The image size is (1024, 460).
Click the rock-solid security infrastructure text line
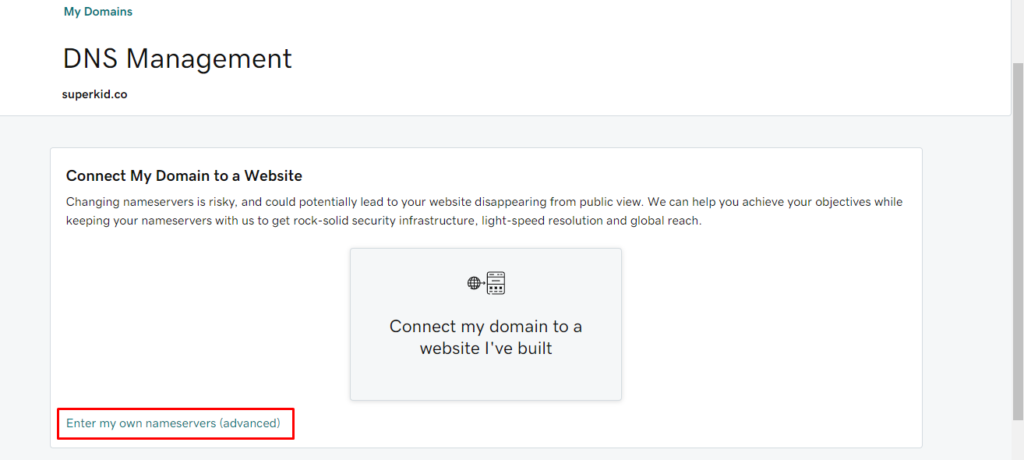384,221
